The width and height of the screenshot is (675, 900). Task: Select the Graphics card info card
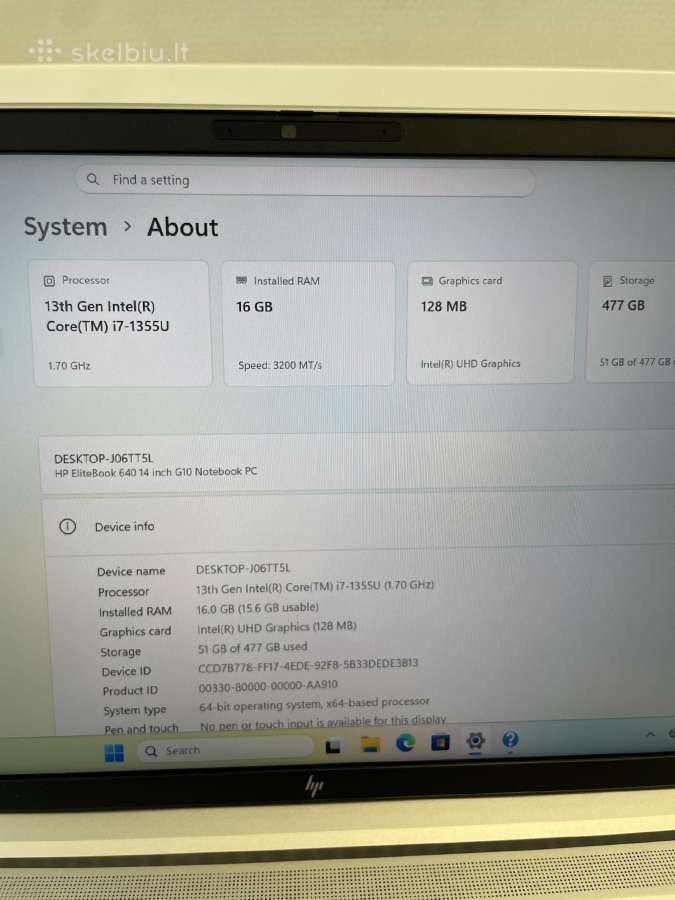[x=491, y=323]
